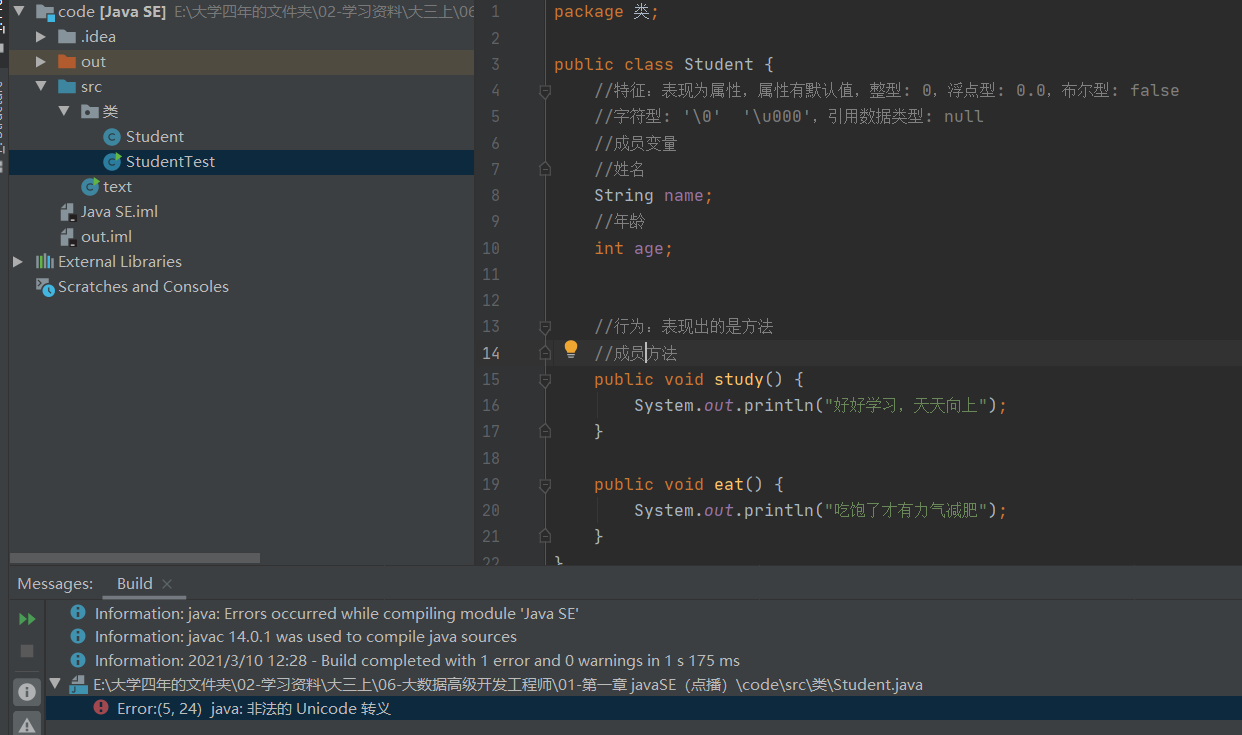This screenshot has width=1242, height=735.
Task: Expand the out folder
Action: tap(41, 62)
